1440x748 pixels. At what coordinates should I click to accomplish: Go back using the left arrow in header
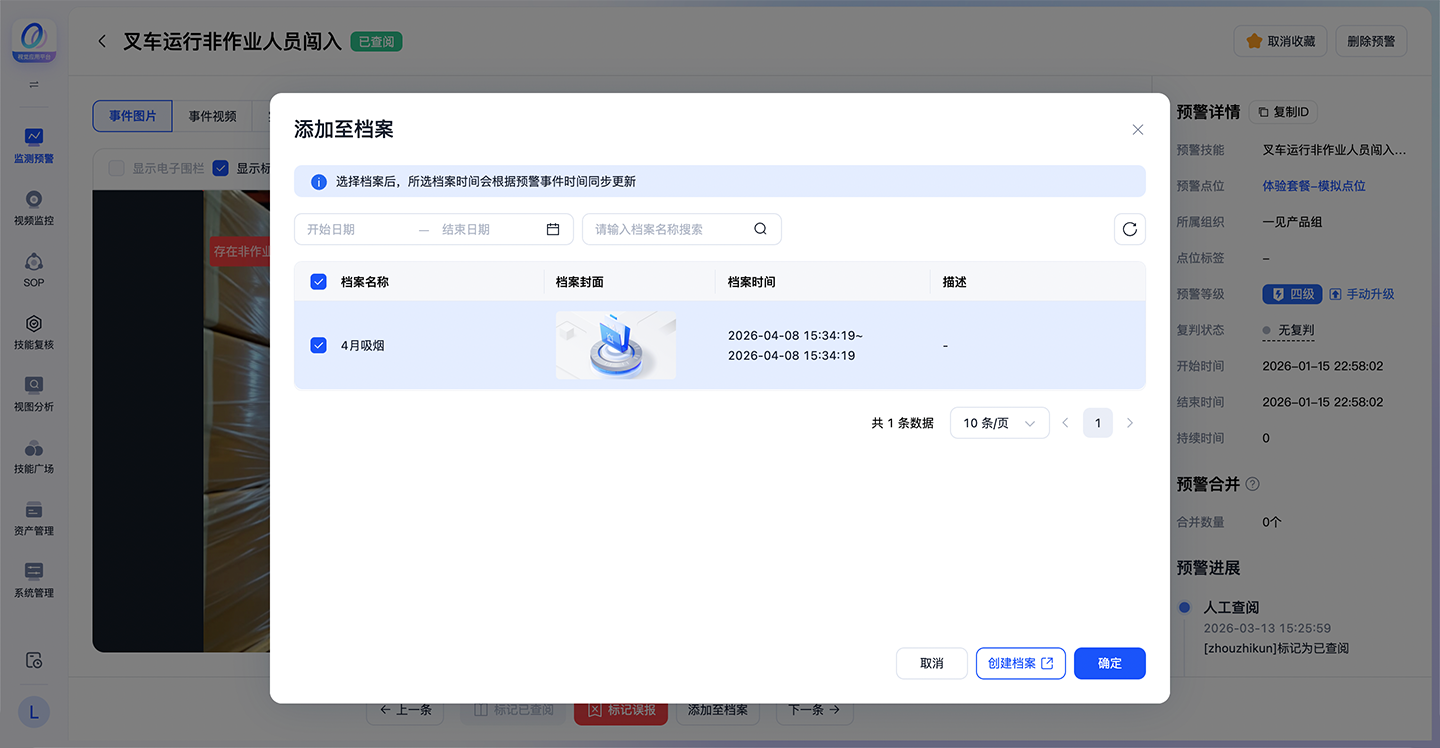[x=102, y=41]
